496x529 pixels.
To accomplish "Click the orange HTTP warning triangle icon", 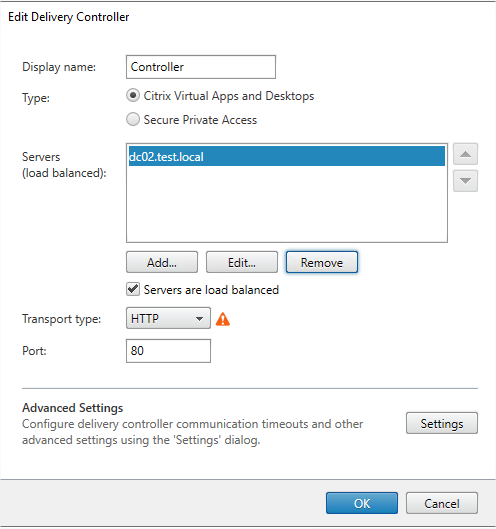I will (x=223, y=319).
